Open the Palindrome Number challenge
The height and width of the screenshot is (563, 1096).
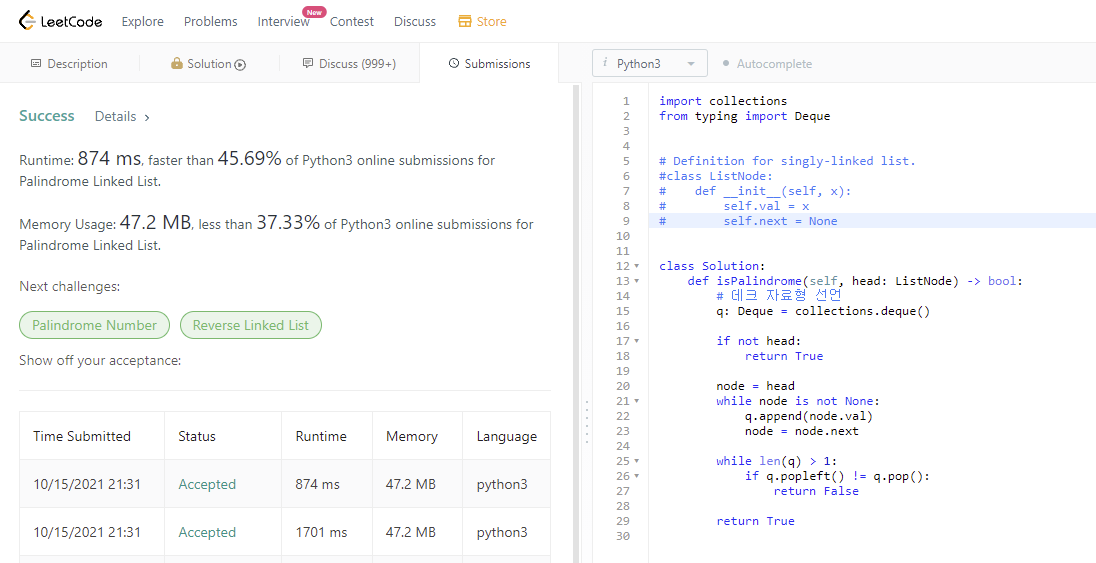pyautogui.click(x=94, y=325)
